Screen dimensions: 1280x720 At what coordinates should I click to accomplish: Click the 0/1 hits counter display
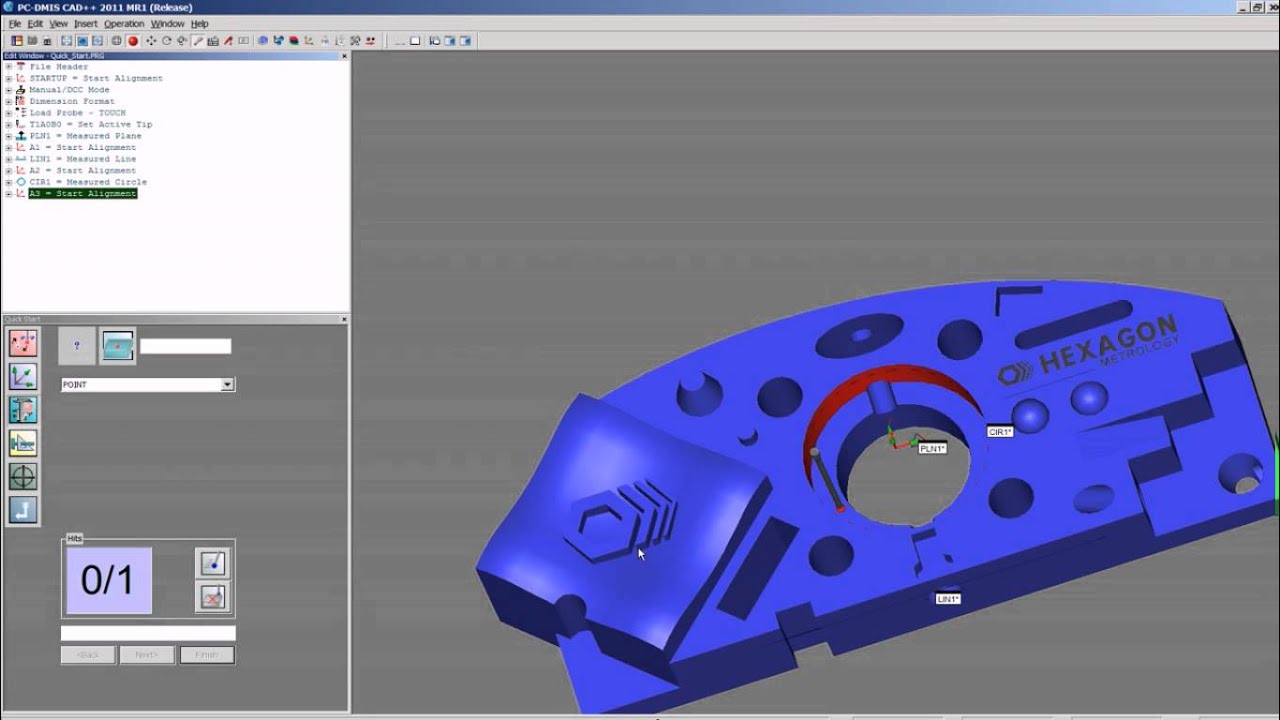point(108,580)
